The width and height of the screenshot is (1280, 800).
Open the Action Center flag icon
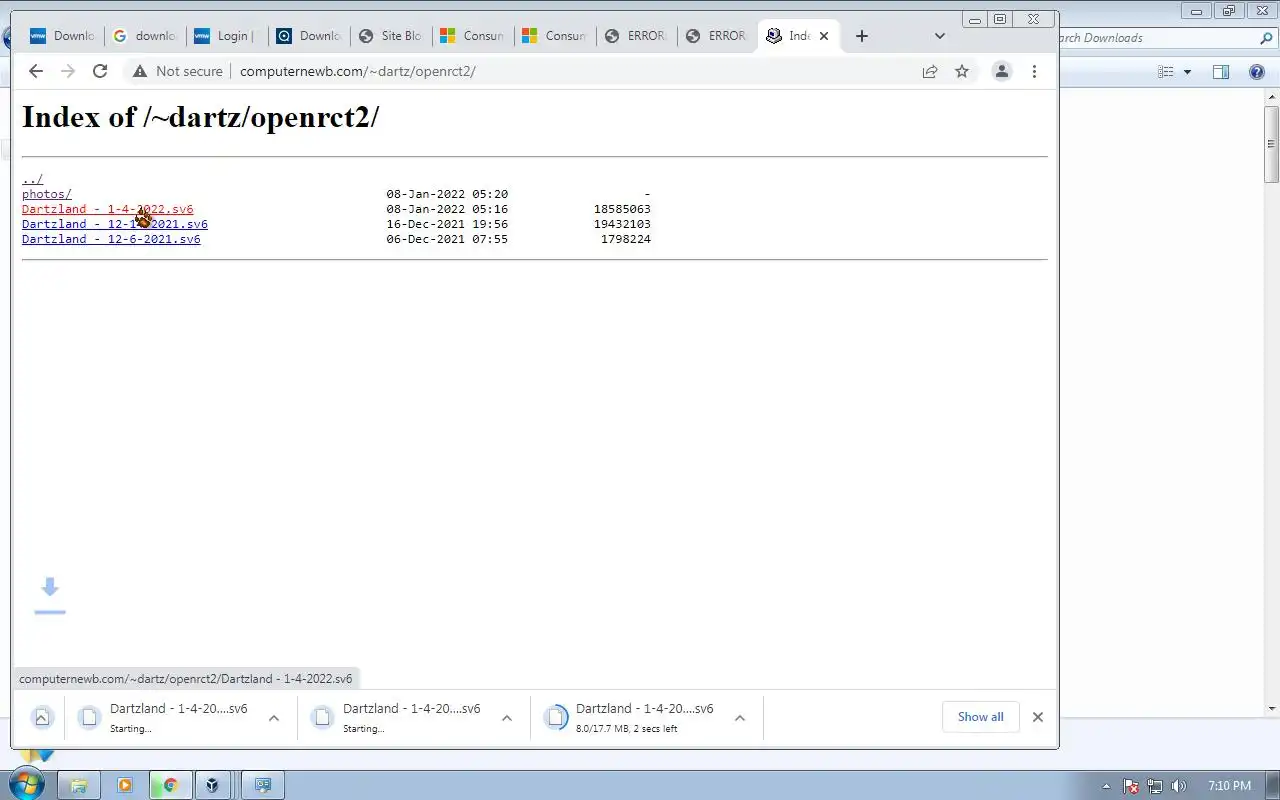pos(1131,786)
